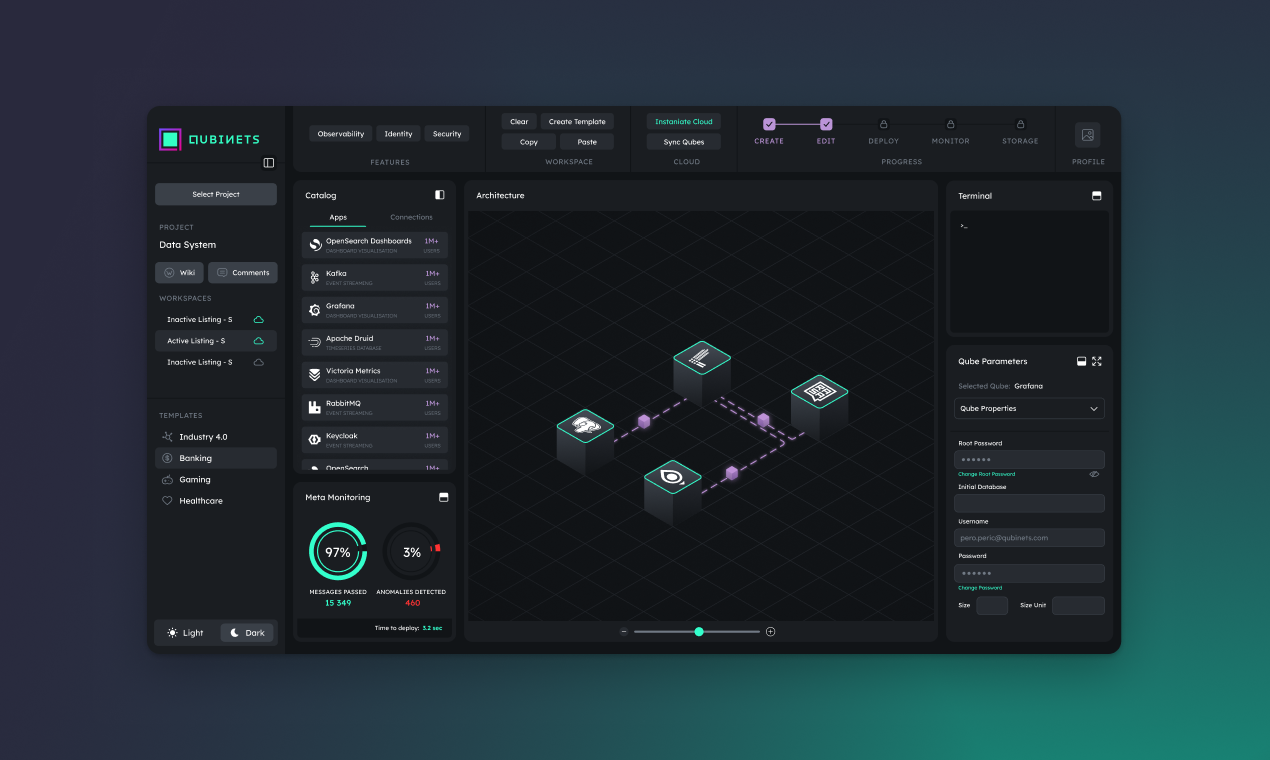This screenshot has height=760, width=1270.
Task: Select the cube with the Druid logo on canvas
Action: 702,372
